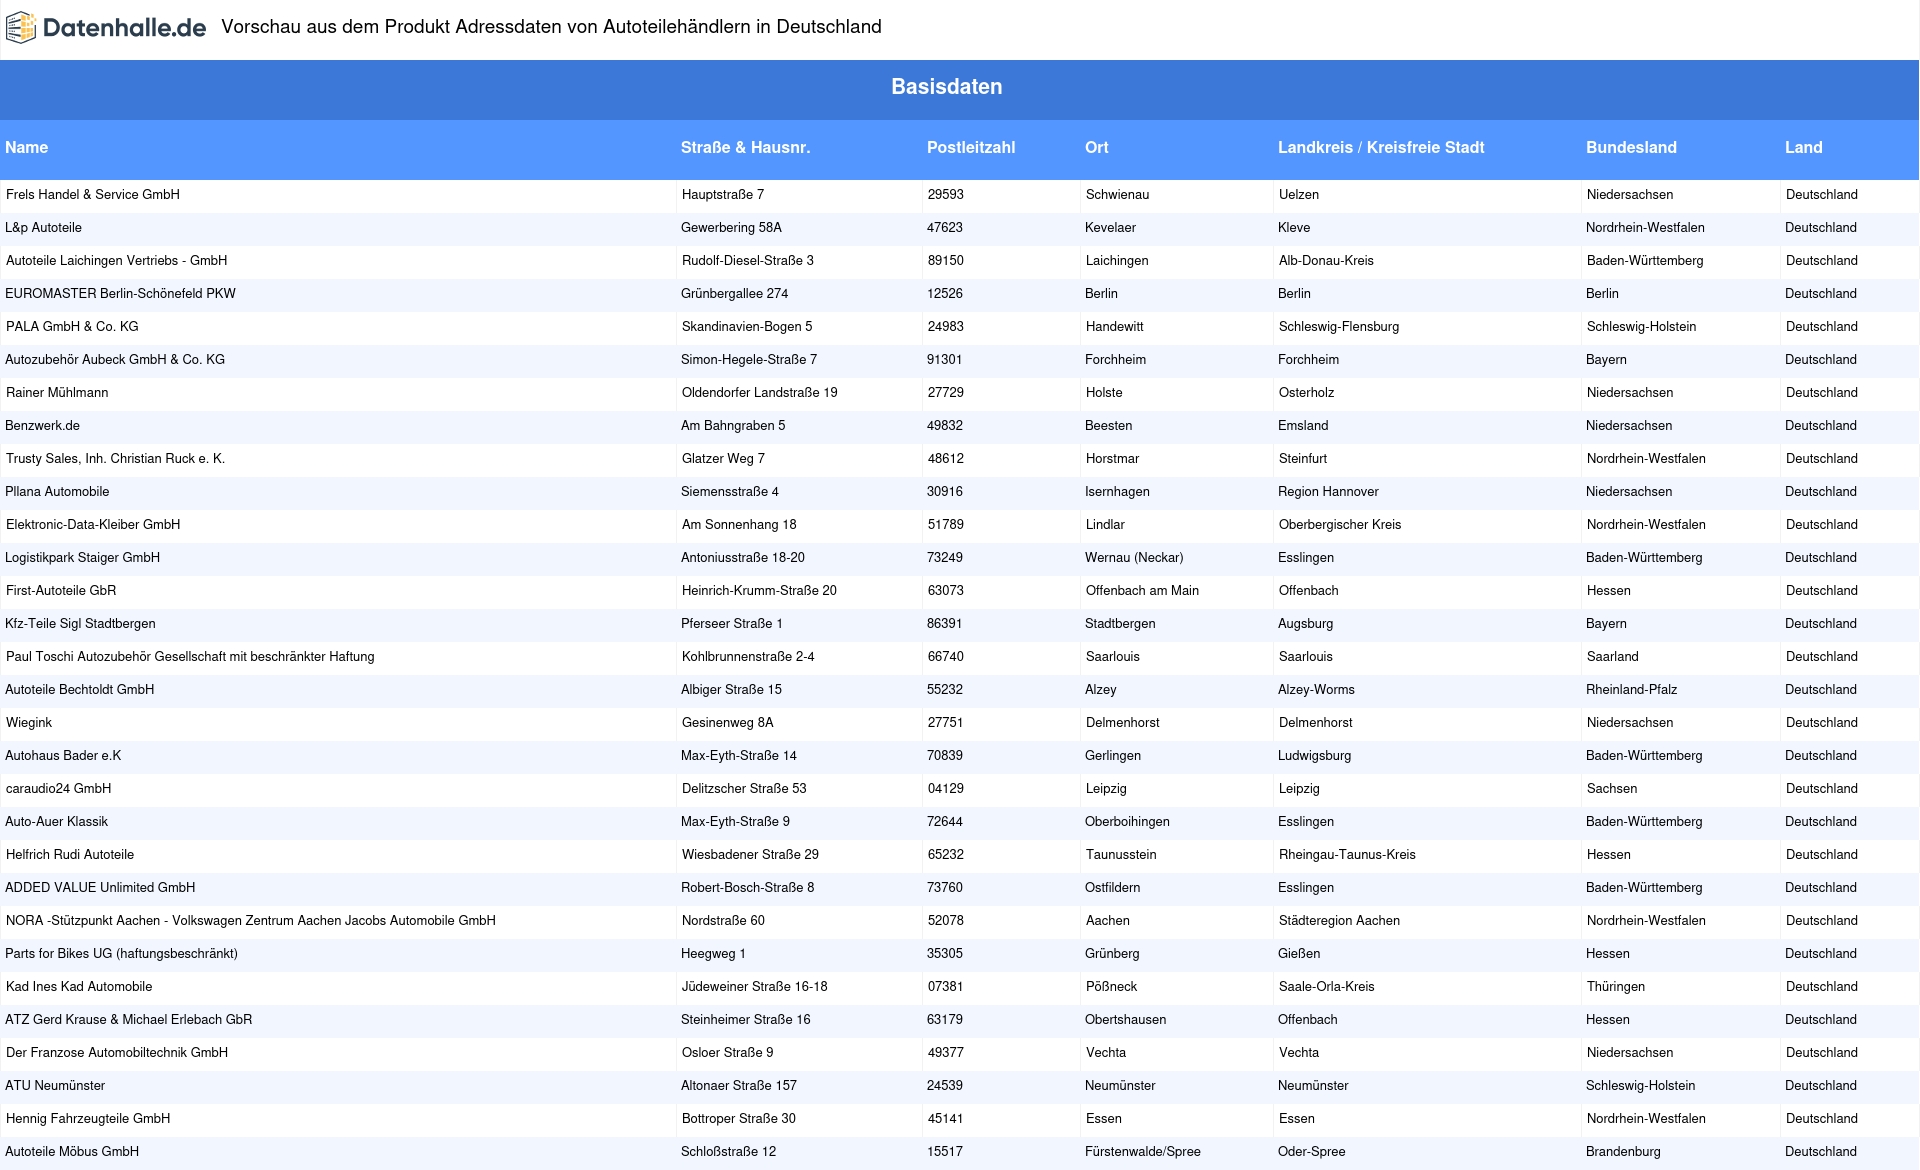The image size is (1920, 1170).
Task: Click the Basisdaten section title
Action: coord(947,87)
